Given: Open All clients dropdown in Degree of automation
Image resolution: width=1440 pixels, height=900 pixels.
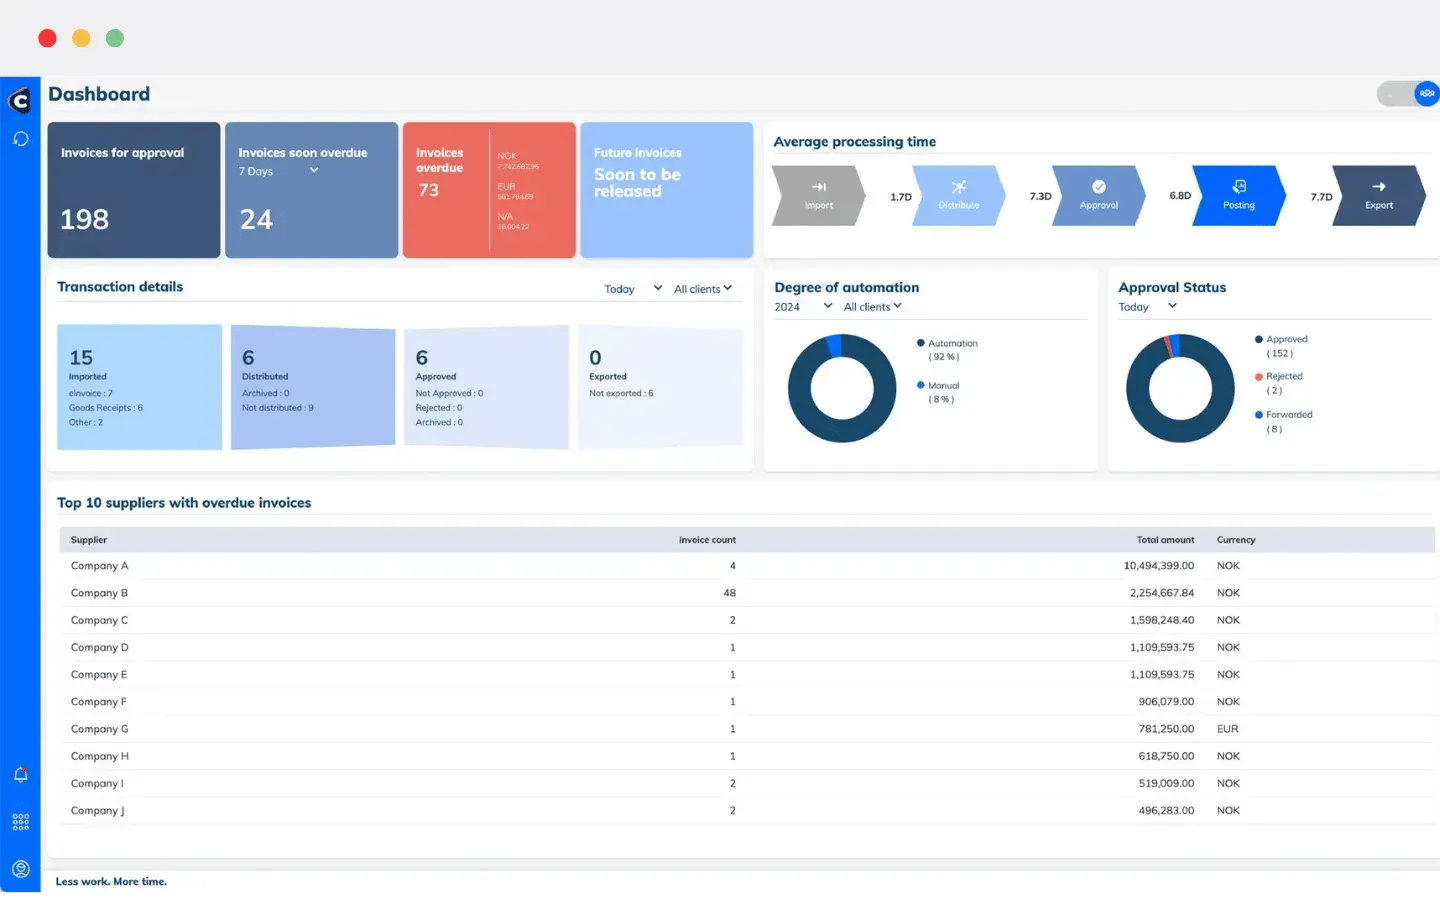Looking at the screenshot, I should 873,307.
